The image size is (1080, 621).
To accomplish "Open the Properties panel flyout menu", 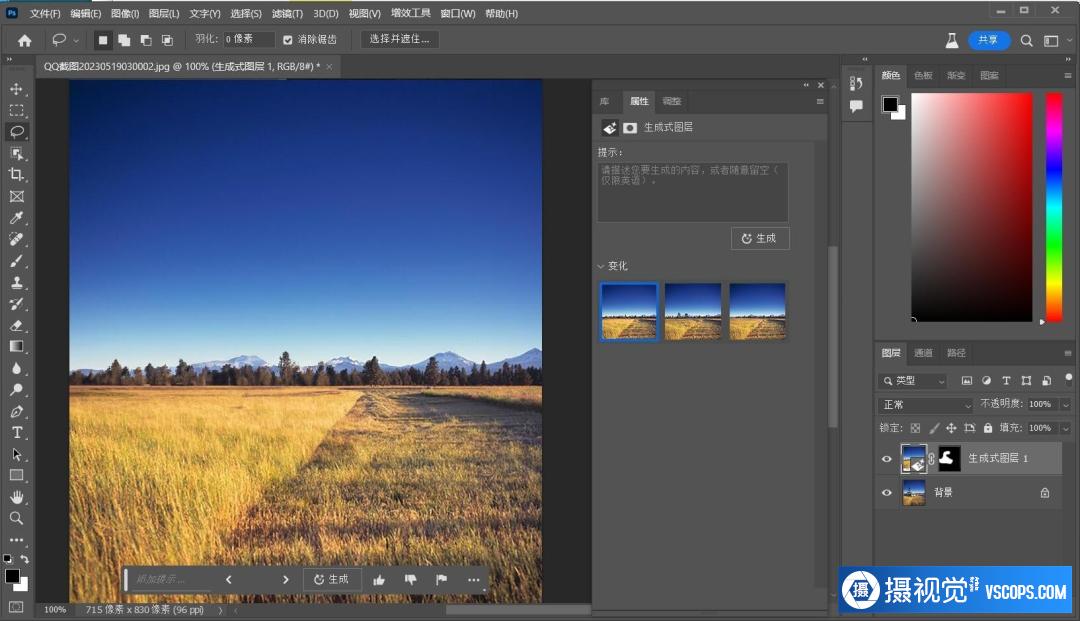I will (x=820, y=101).
